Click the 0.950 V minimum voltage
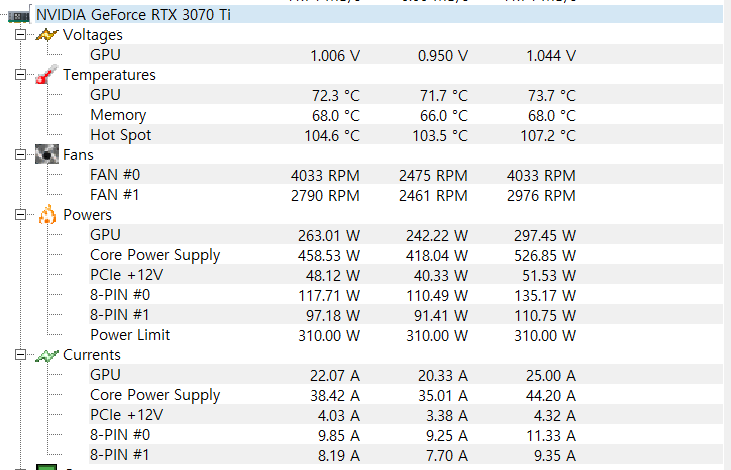Screen dimensions: 731x470 443,56
